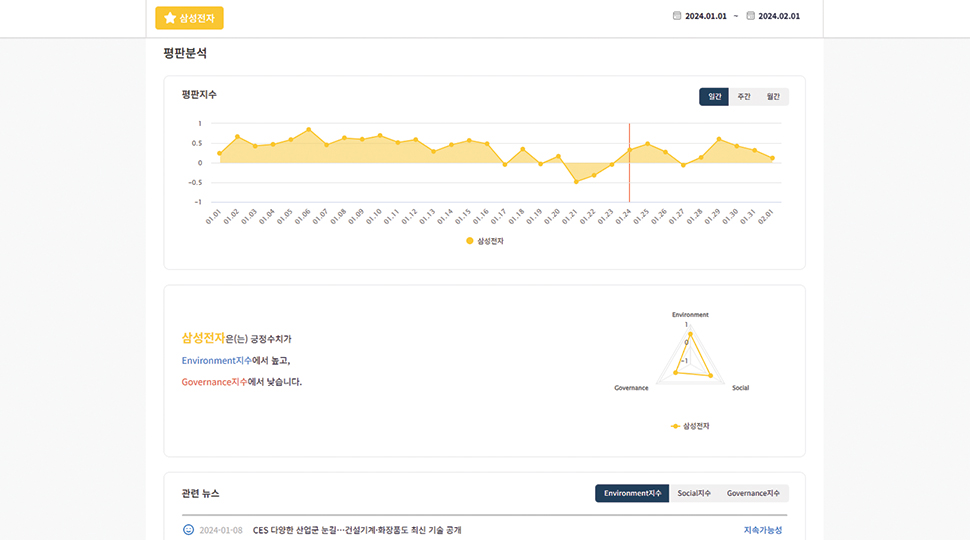Open the end date calendar icon
The image size is (970, 540).
[750, 15]
